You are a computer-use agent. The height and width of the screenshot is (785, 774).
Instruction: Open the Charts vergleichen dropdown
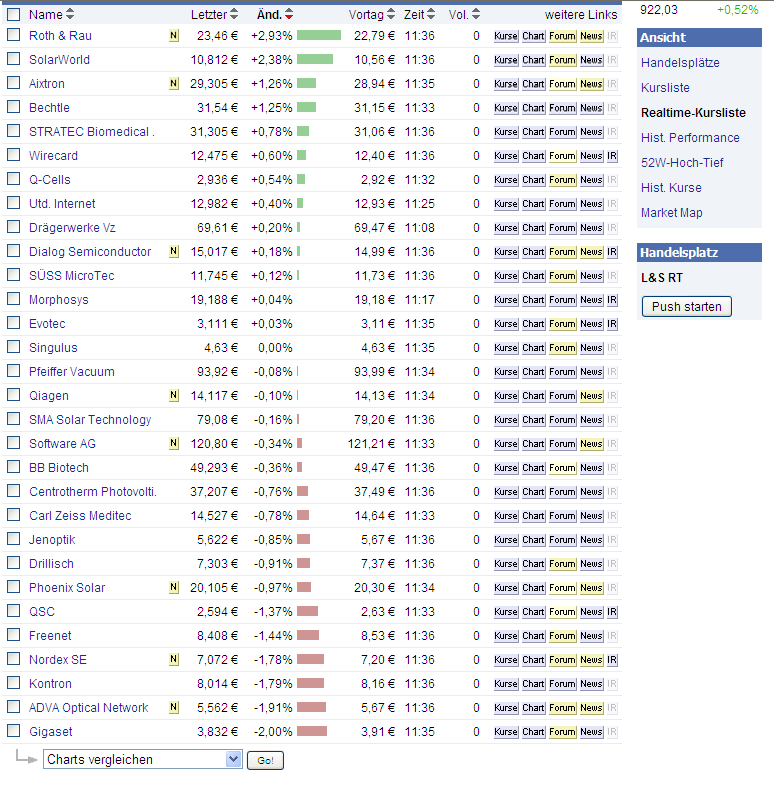tap(143, 759)
